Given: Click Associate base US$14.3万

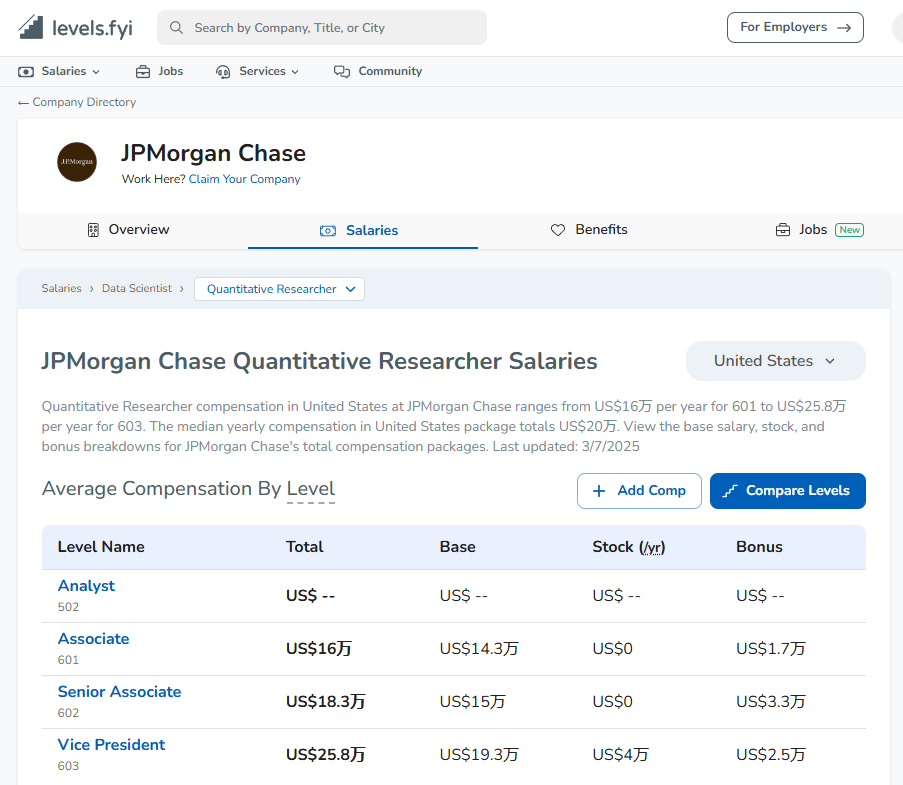Looking at the screenshot, I should point(479,649).
